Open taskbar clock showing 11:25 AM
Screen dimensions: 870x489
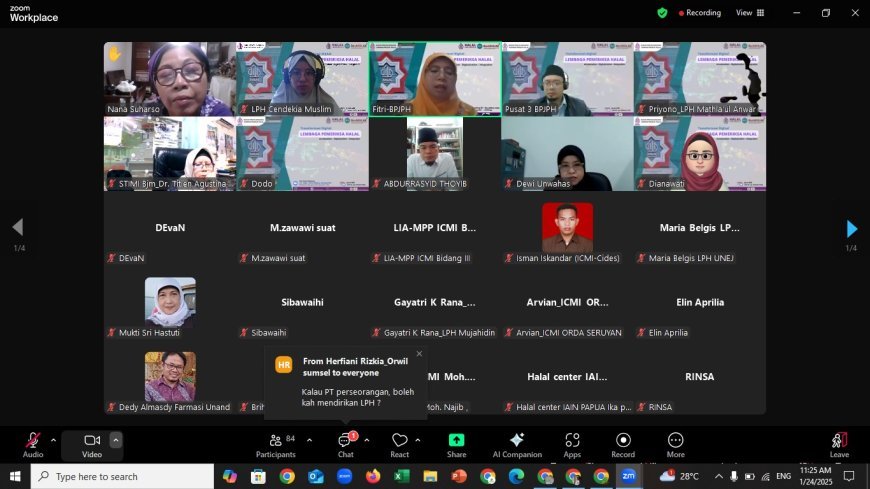click(816, 476)
